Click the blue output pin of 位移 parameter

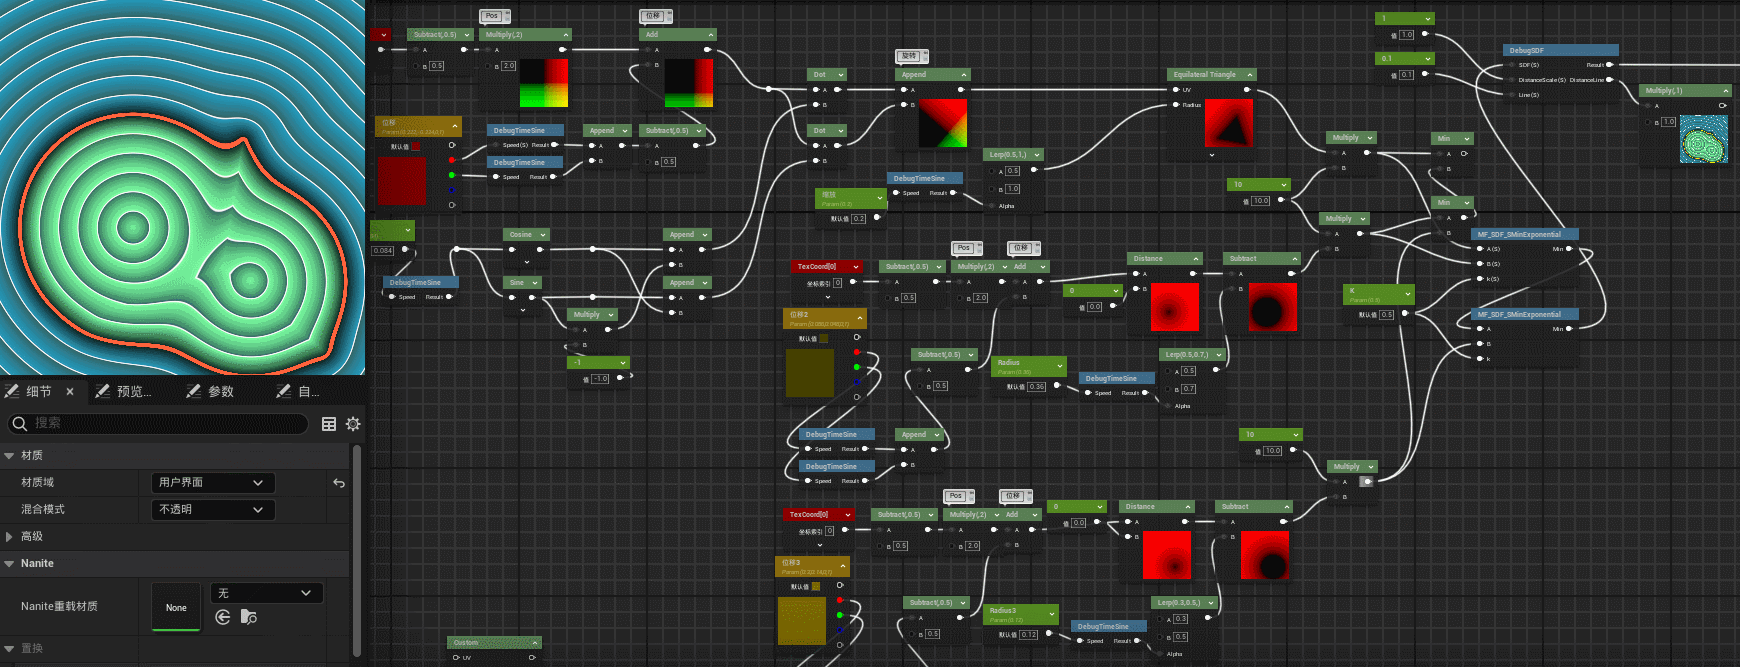[x=452, y=190]
